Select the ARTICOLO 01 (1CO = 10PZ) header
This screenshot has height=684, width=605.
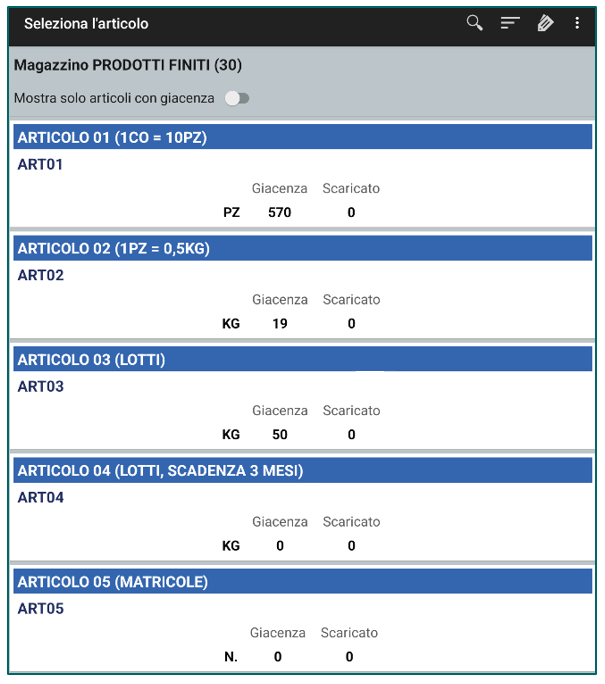click(x=303, y=137)
